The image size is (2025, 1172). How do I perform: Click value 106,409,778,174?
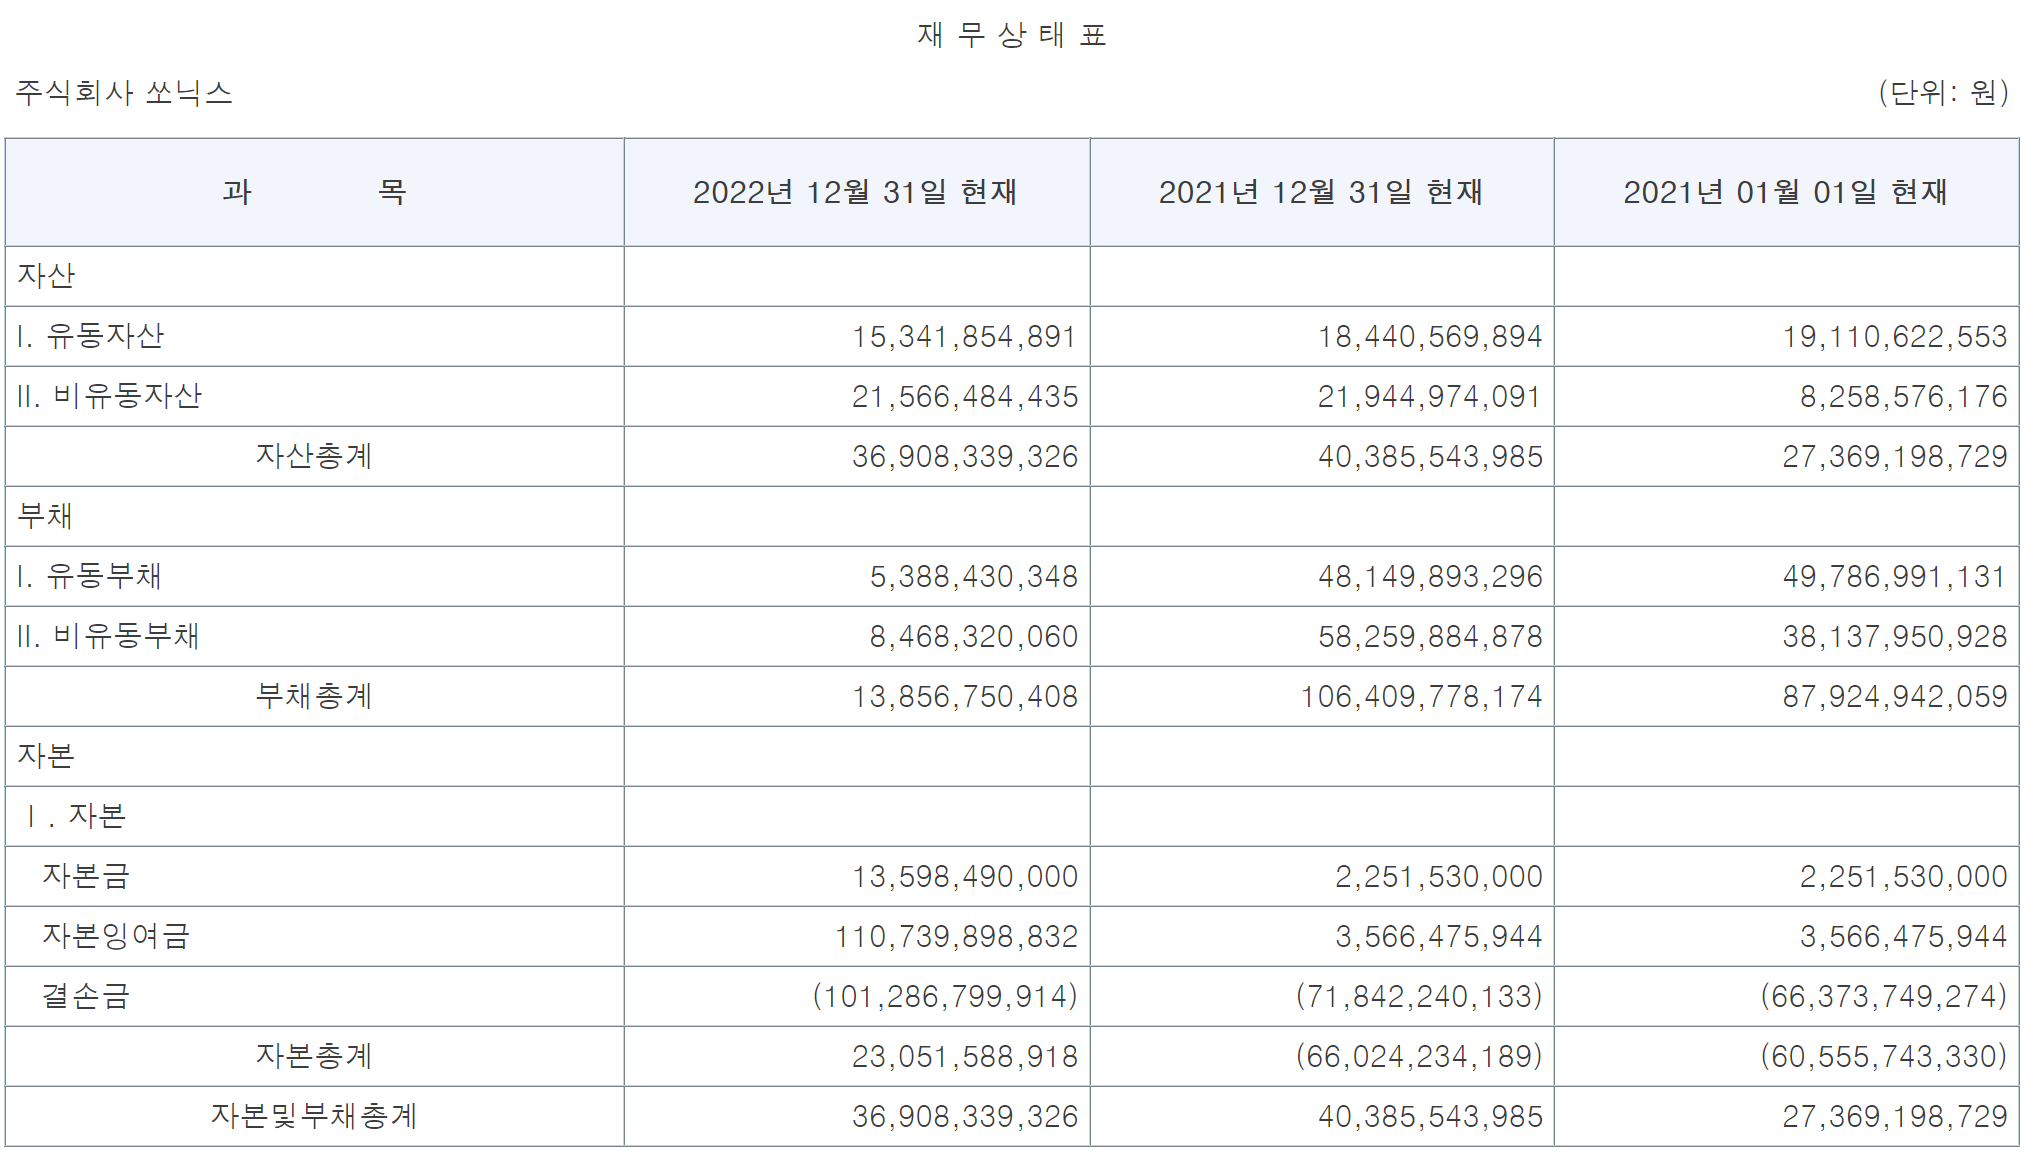(x=1421, y=697)
